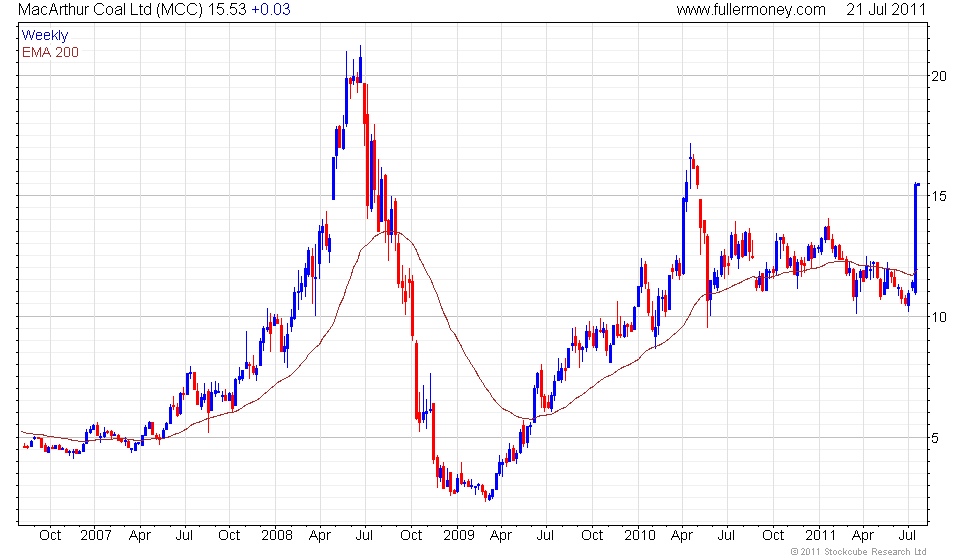The width and height of the screenshot is (980, 560).
Task: Click the MacArthur Coal Ltd (MCC) title
Action: pyautogui.click(x=111, y=10)
